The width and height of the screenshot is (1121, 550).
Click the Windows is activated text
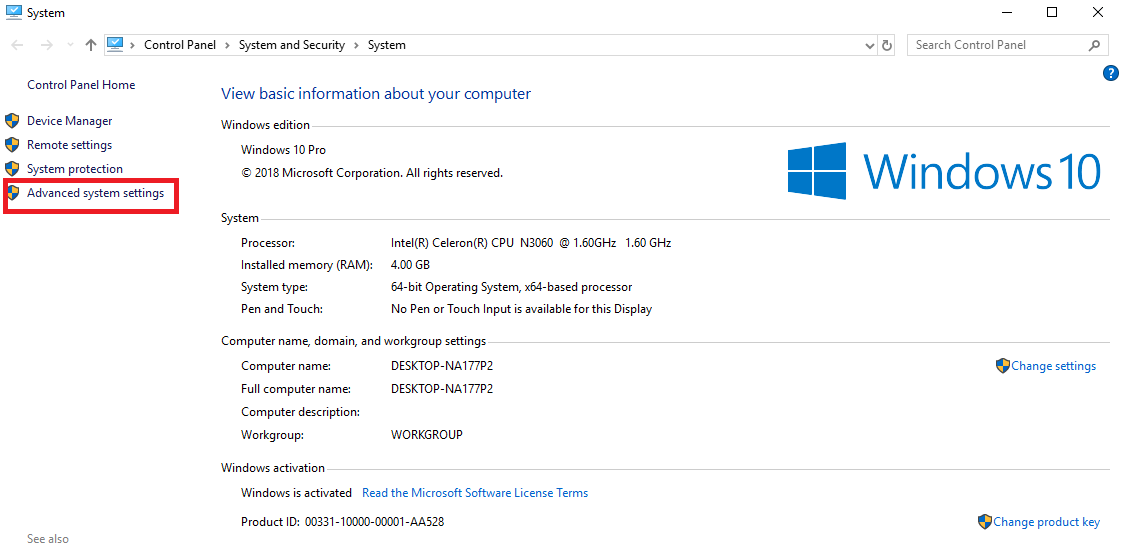[x=296, y=493]
